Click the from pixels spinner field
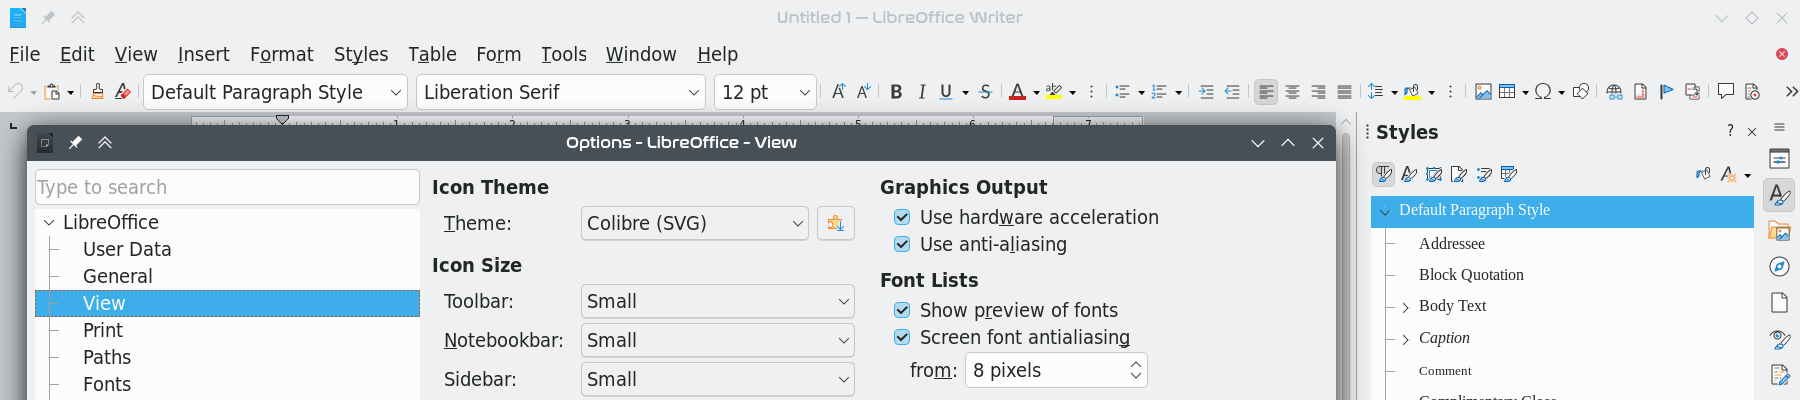 [1056, 370]
